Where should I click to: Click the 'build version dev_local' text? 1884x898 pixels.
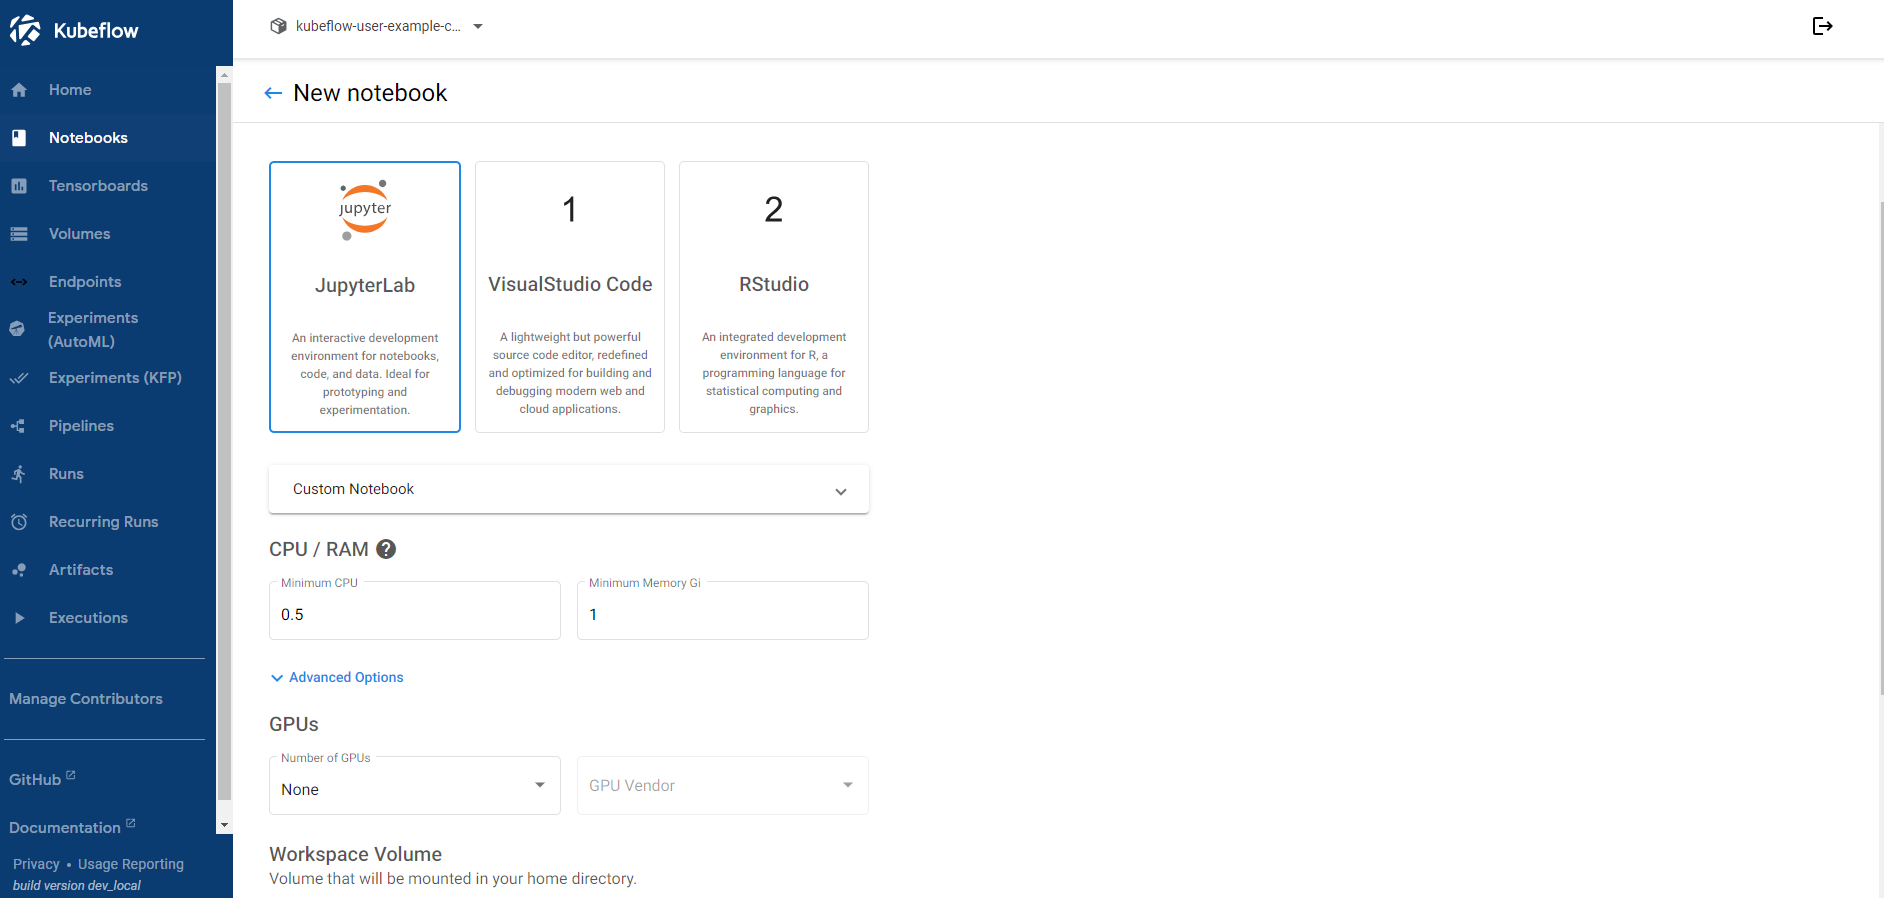[77, 886]
